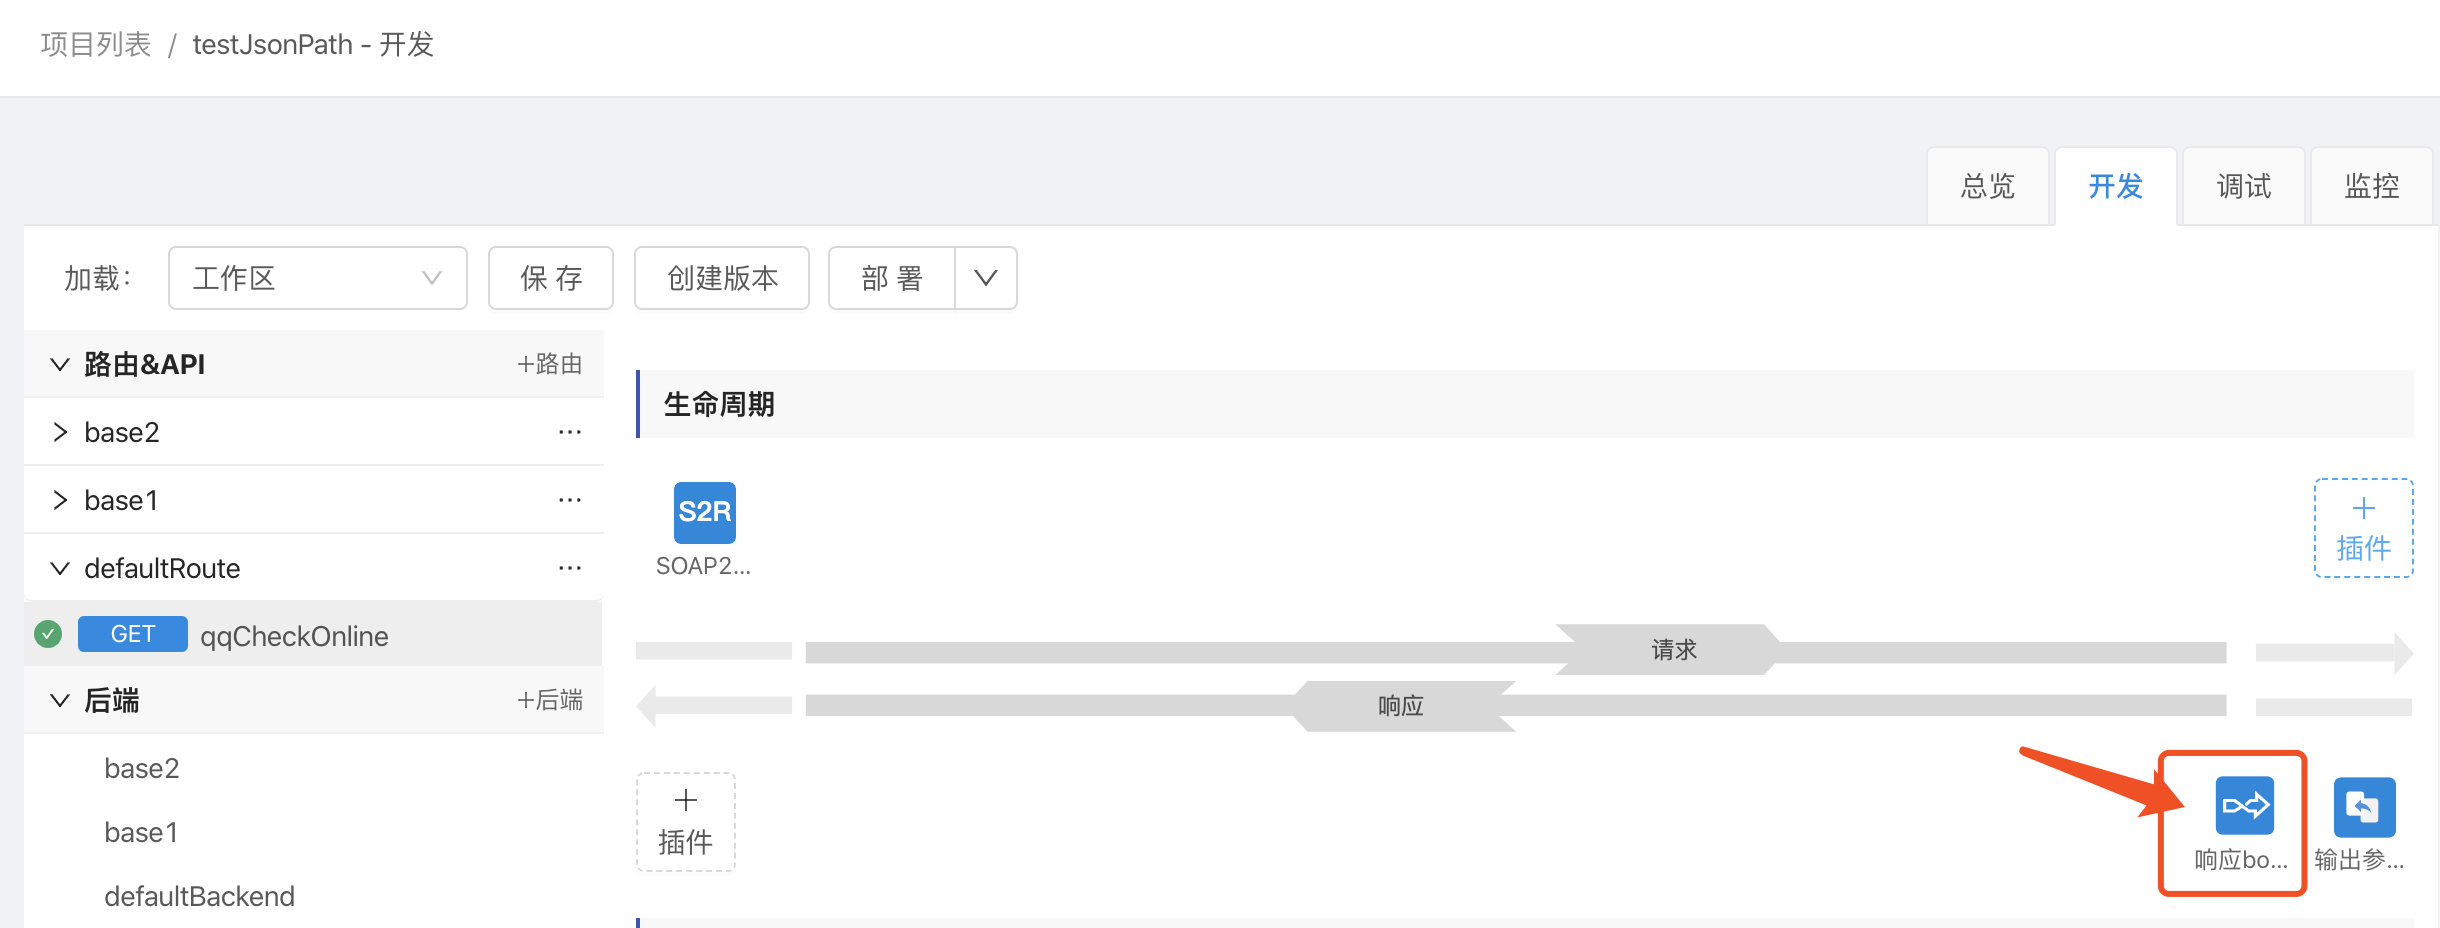Screen dimensions: 2440x928
Task: Click the Save (保存) button
Action: coord(550,278)
